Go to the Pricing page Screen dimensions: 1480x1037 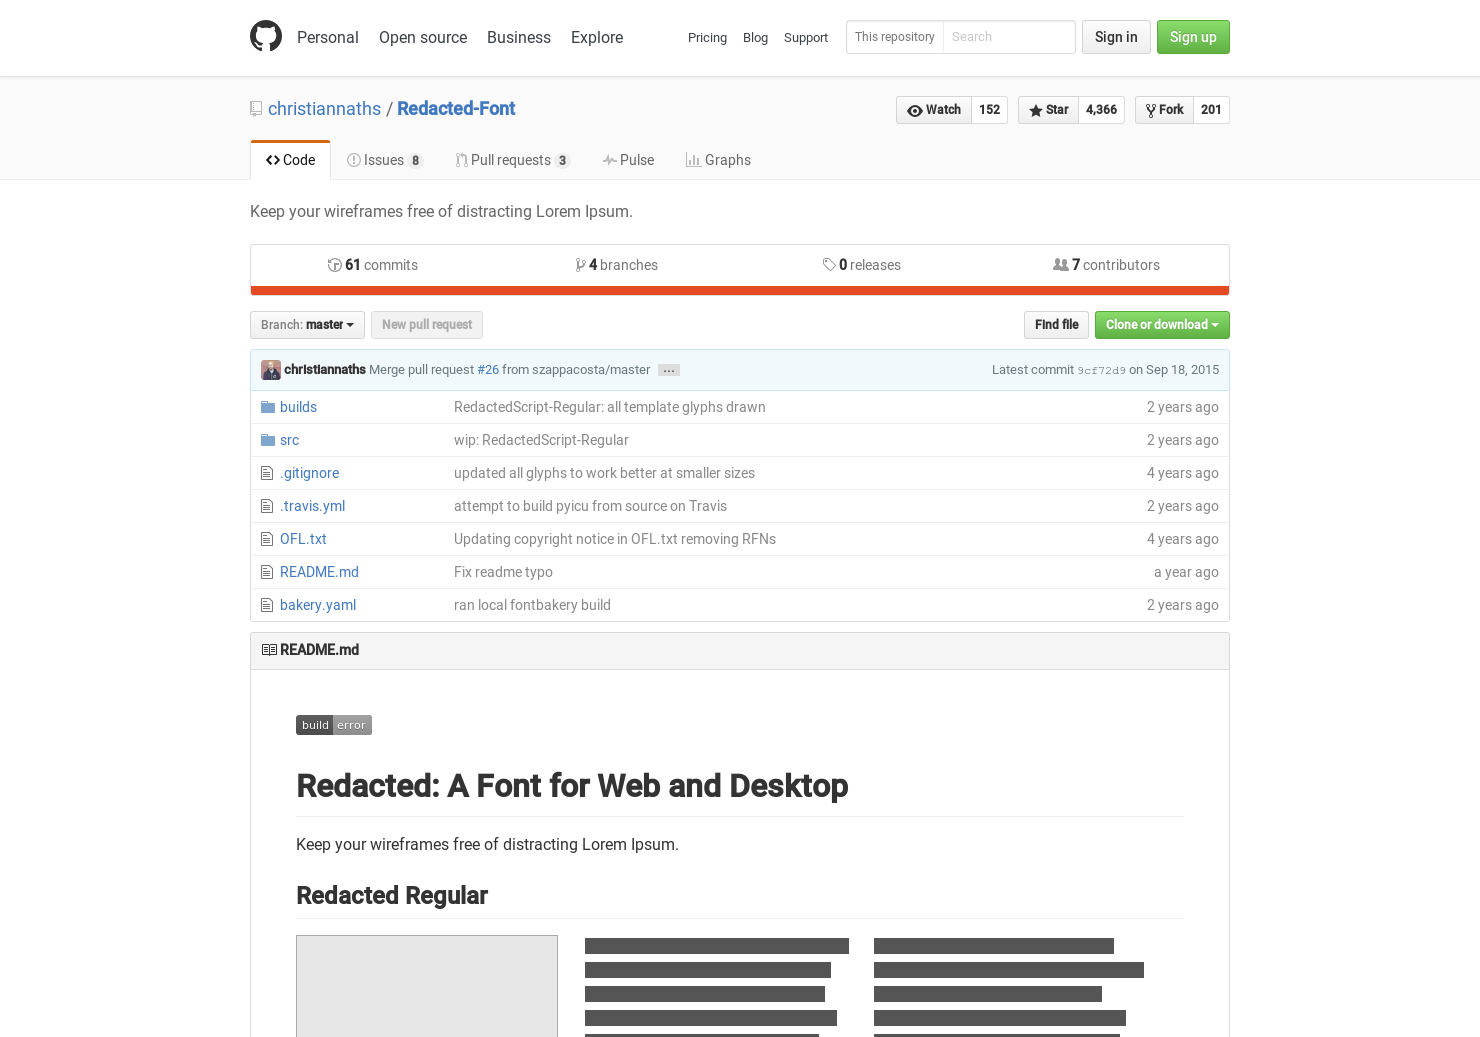tap(707, 38)
